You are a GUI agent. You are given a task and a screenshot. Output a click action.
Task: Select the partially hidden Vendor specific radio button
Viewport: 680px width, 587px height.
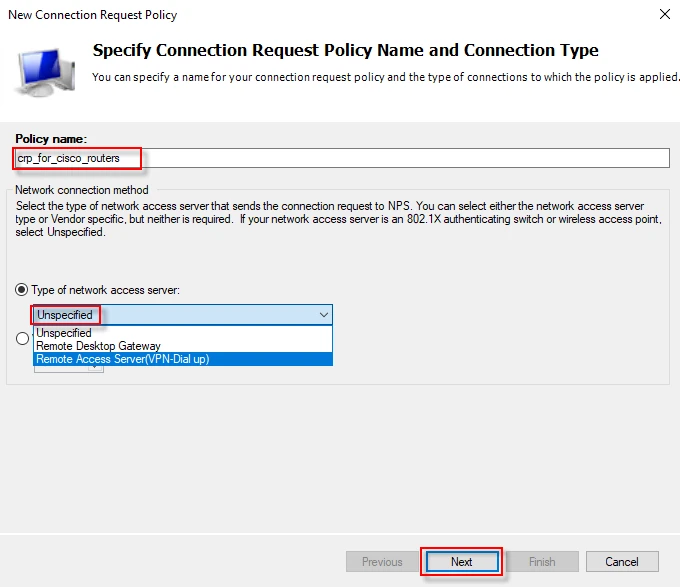[x=22, y=338]
